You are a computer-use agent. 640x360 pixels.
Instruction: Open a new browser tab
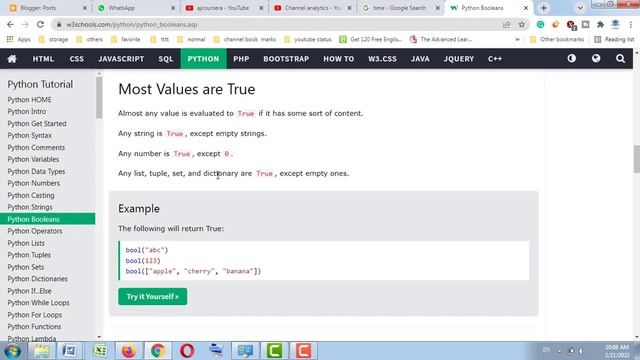pos(543,8)
